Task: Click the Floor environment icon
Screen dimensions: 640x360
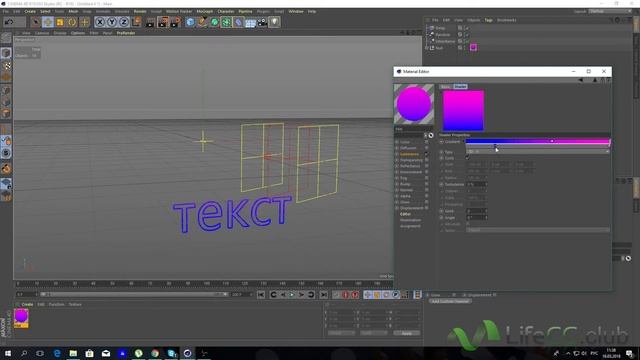Action: pos(251,22)
